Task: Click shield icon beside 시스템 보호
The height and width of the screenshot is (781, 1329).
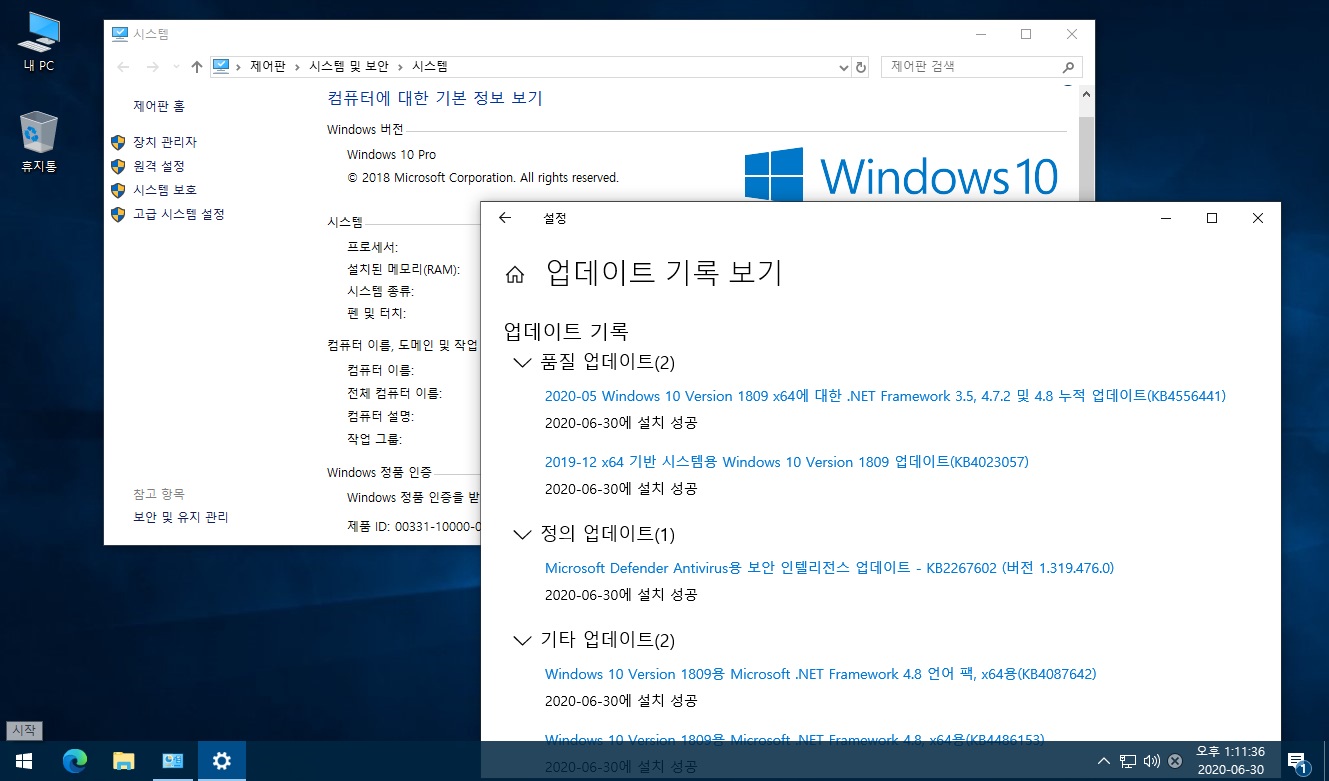Action: pos(118,190)
